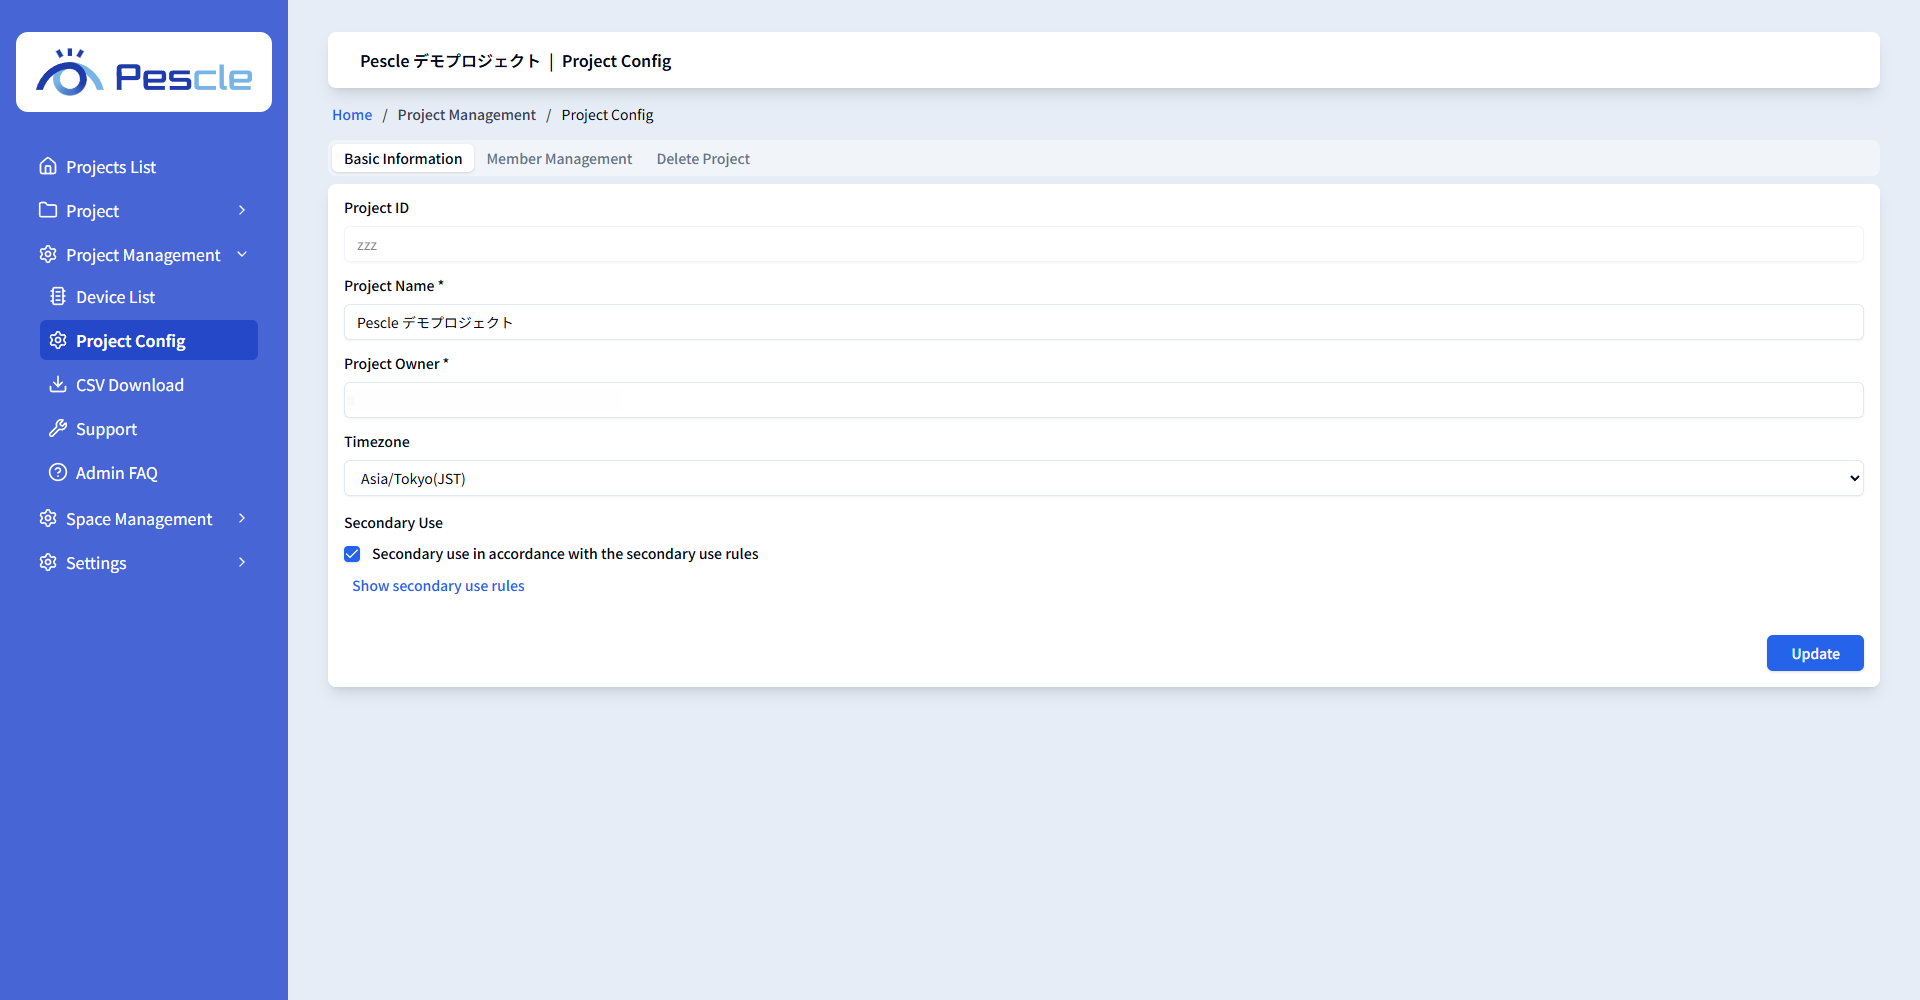Expand the Project menu chevron
Image resolution: width=1920 pixels, height=1000 pixels.
point(242,210)
